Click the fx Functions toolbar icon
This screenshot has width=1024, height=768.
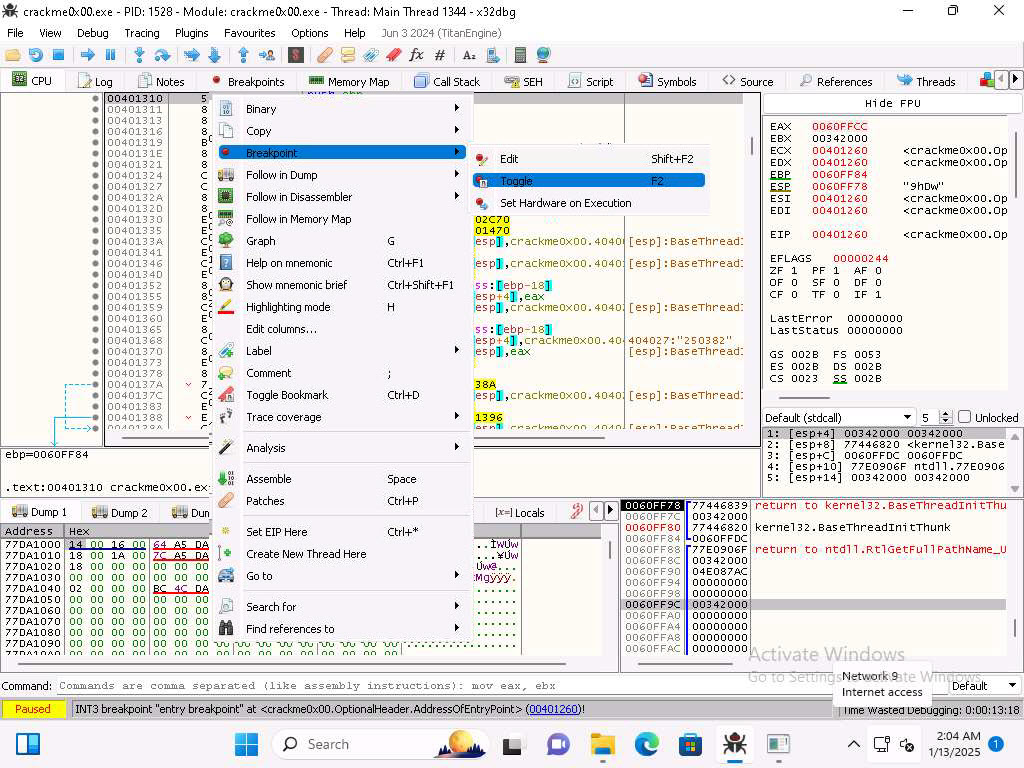(x=417, y=55)
